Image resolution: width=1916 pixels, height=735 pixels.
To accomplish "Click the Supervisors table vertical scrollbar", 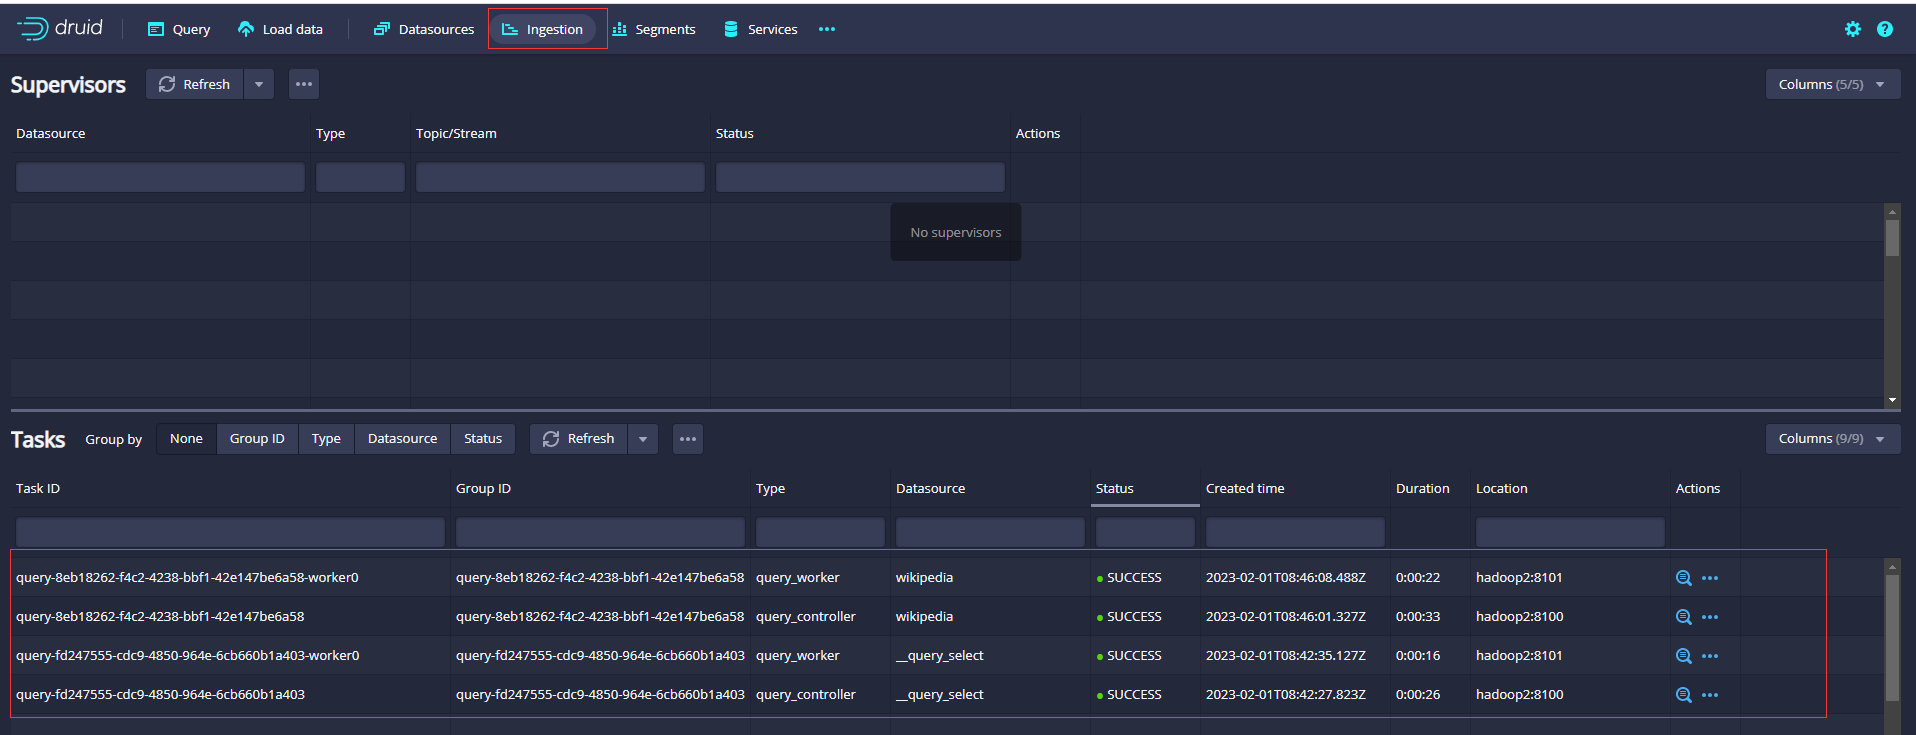I will pyautogui.click(x=1892, y=238).
